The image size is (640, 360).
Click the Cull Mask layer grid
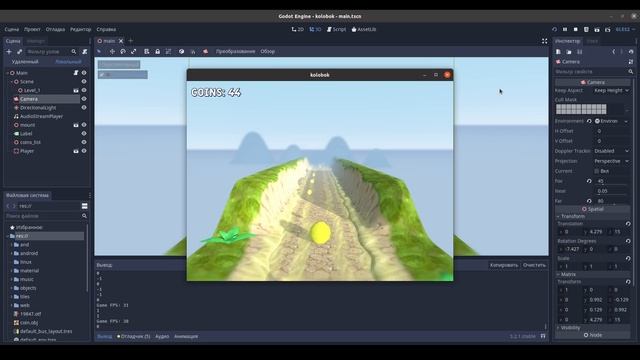581,109
